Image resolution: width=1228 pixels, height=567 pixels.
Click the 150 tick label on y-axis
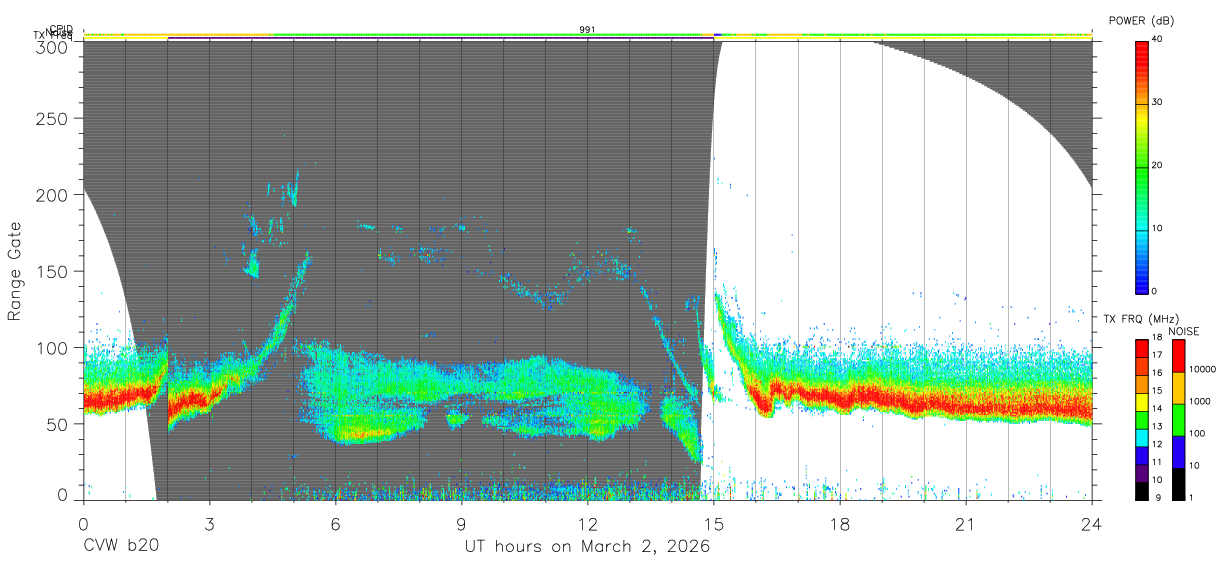click(54, 272)
